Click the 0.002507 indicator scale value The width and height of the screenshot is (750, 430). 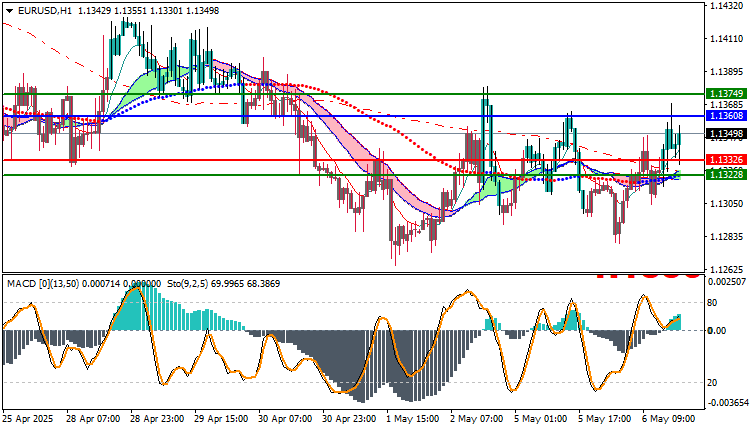(x=727, y=281)
